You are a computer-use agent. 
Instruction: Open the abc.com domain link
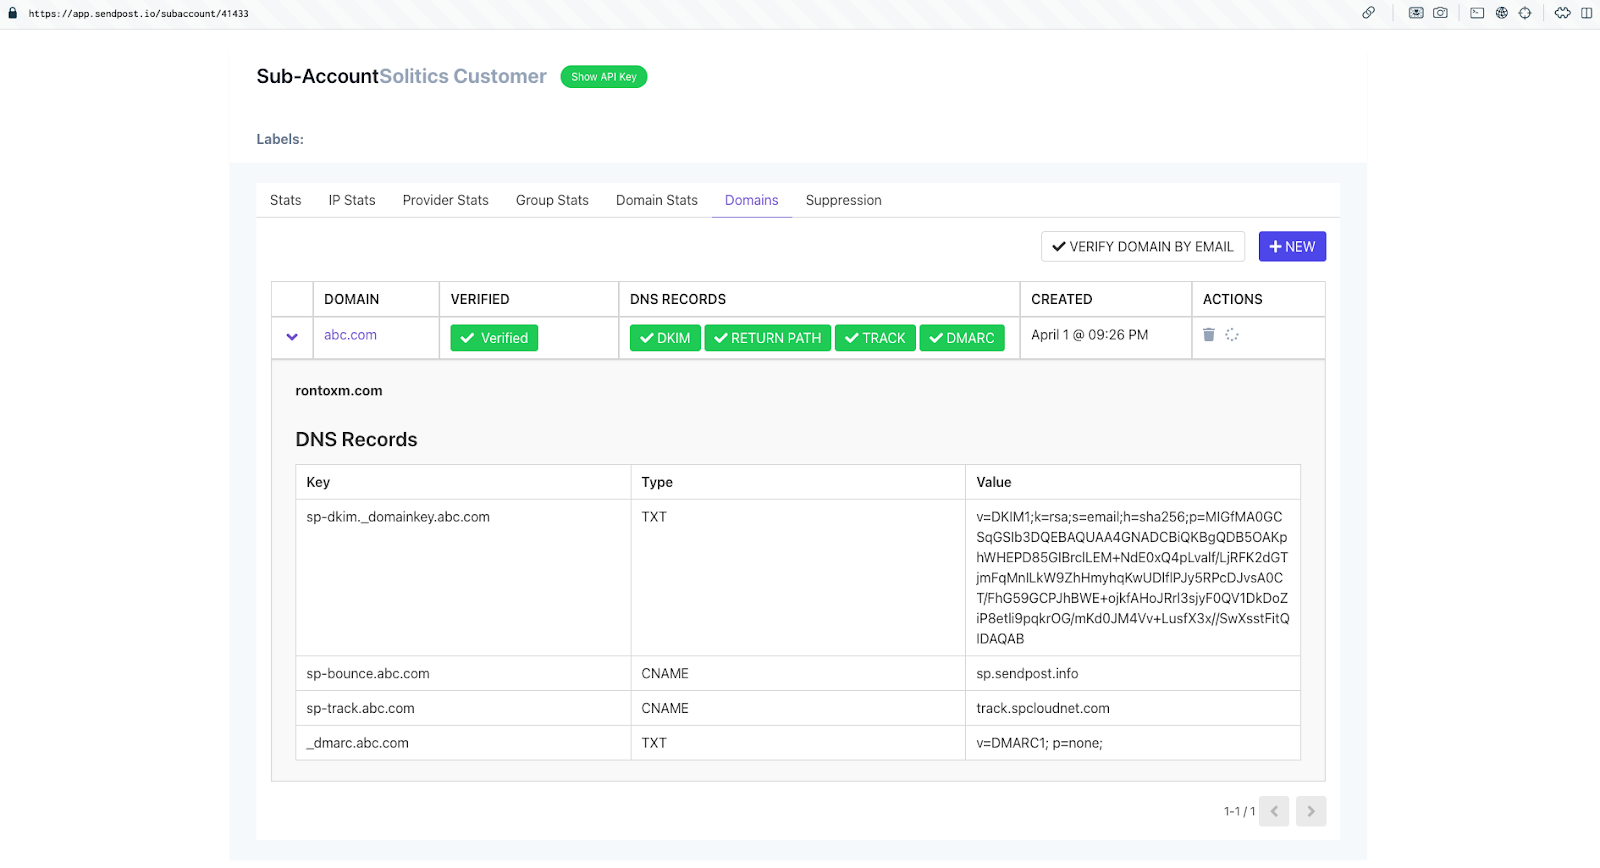[350, 335]
